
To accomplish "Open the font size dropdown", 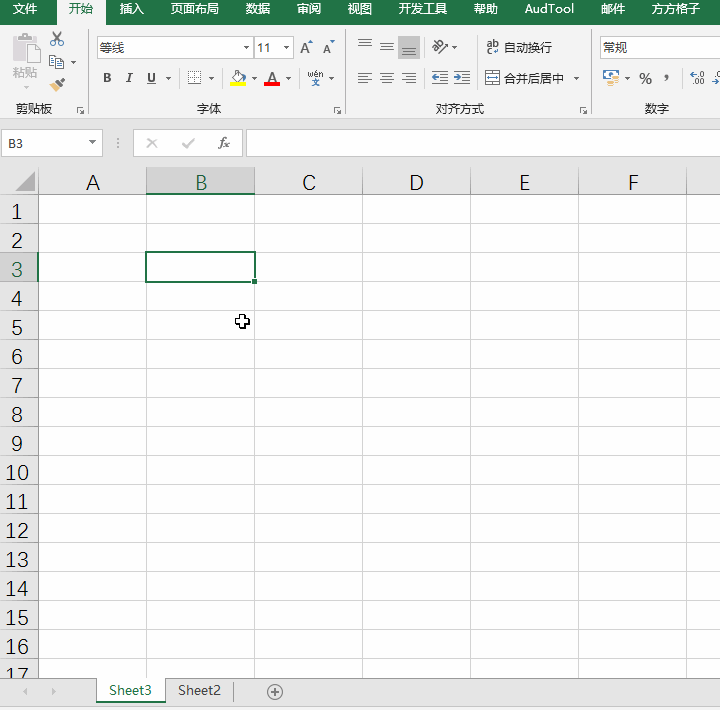I will pos(287,47).
